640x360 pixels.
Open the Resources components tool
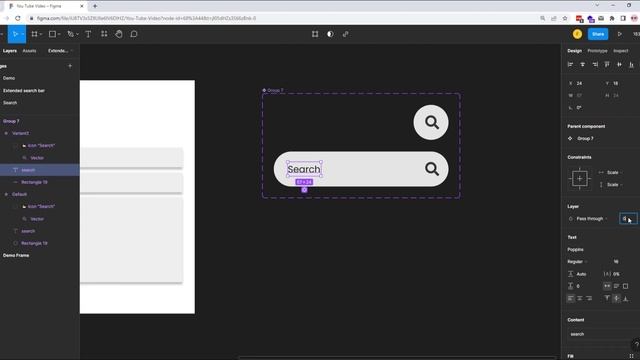[104, 34]
